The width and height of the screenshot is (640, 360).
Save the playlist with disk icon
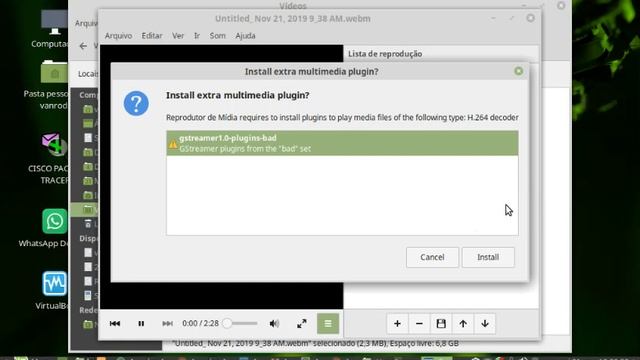[441, 324]
